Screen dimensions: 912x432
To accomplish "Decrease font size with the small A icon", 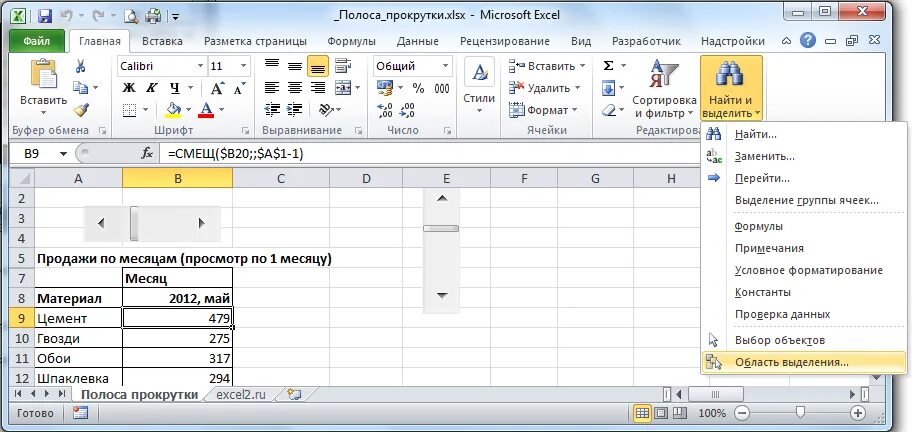I will click(239, 89).
